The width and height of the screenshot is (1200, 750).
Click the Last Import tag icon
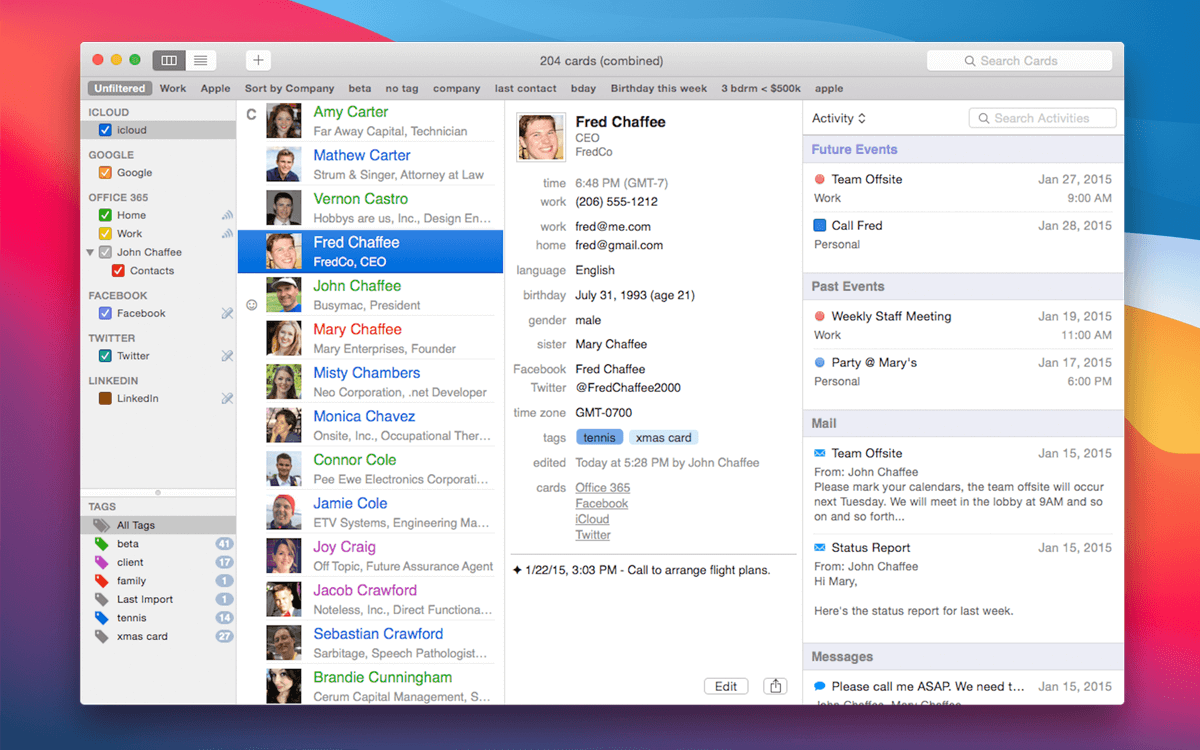[101, 599]
